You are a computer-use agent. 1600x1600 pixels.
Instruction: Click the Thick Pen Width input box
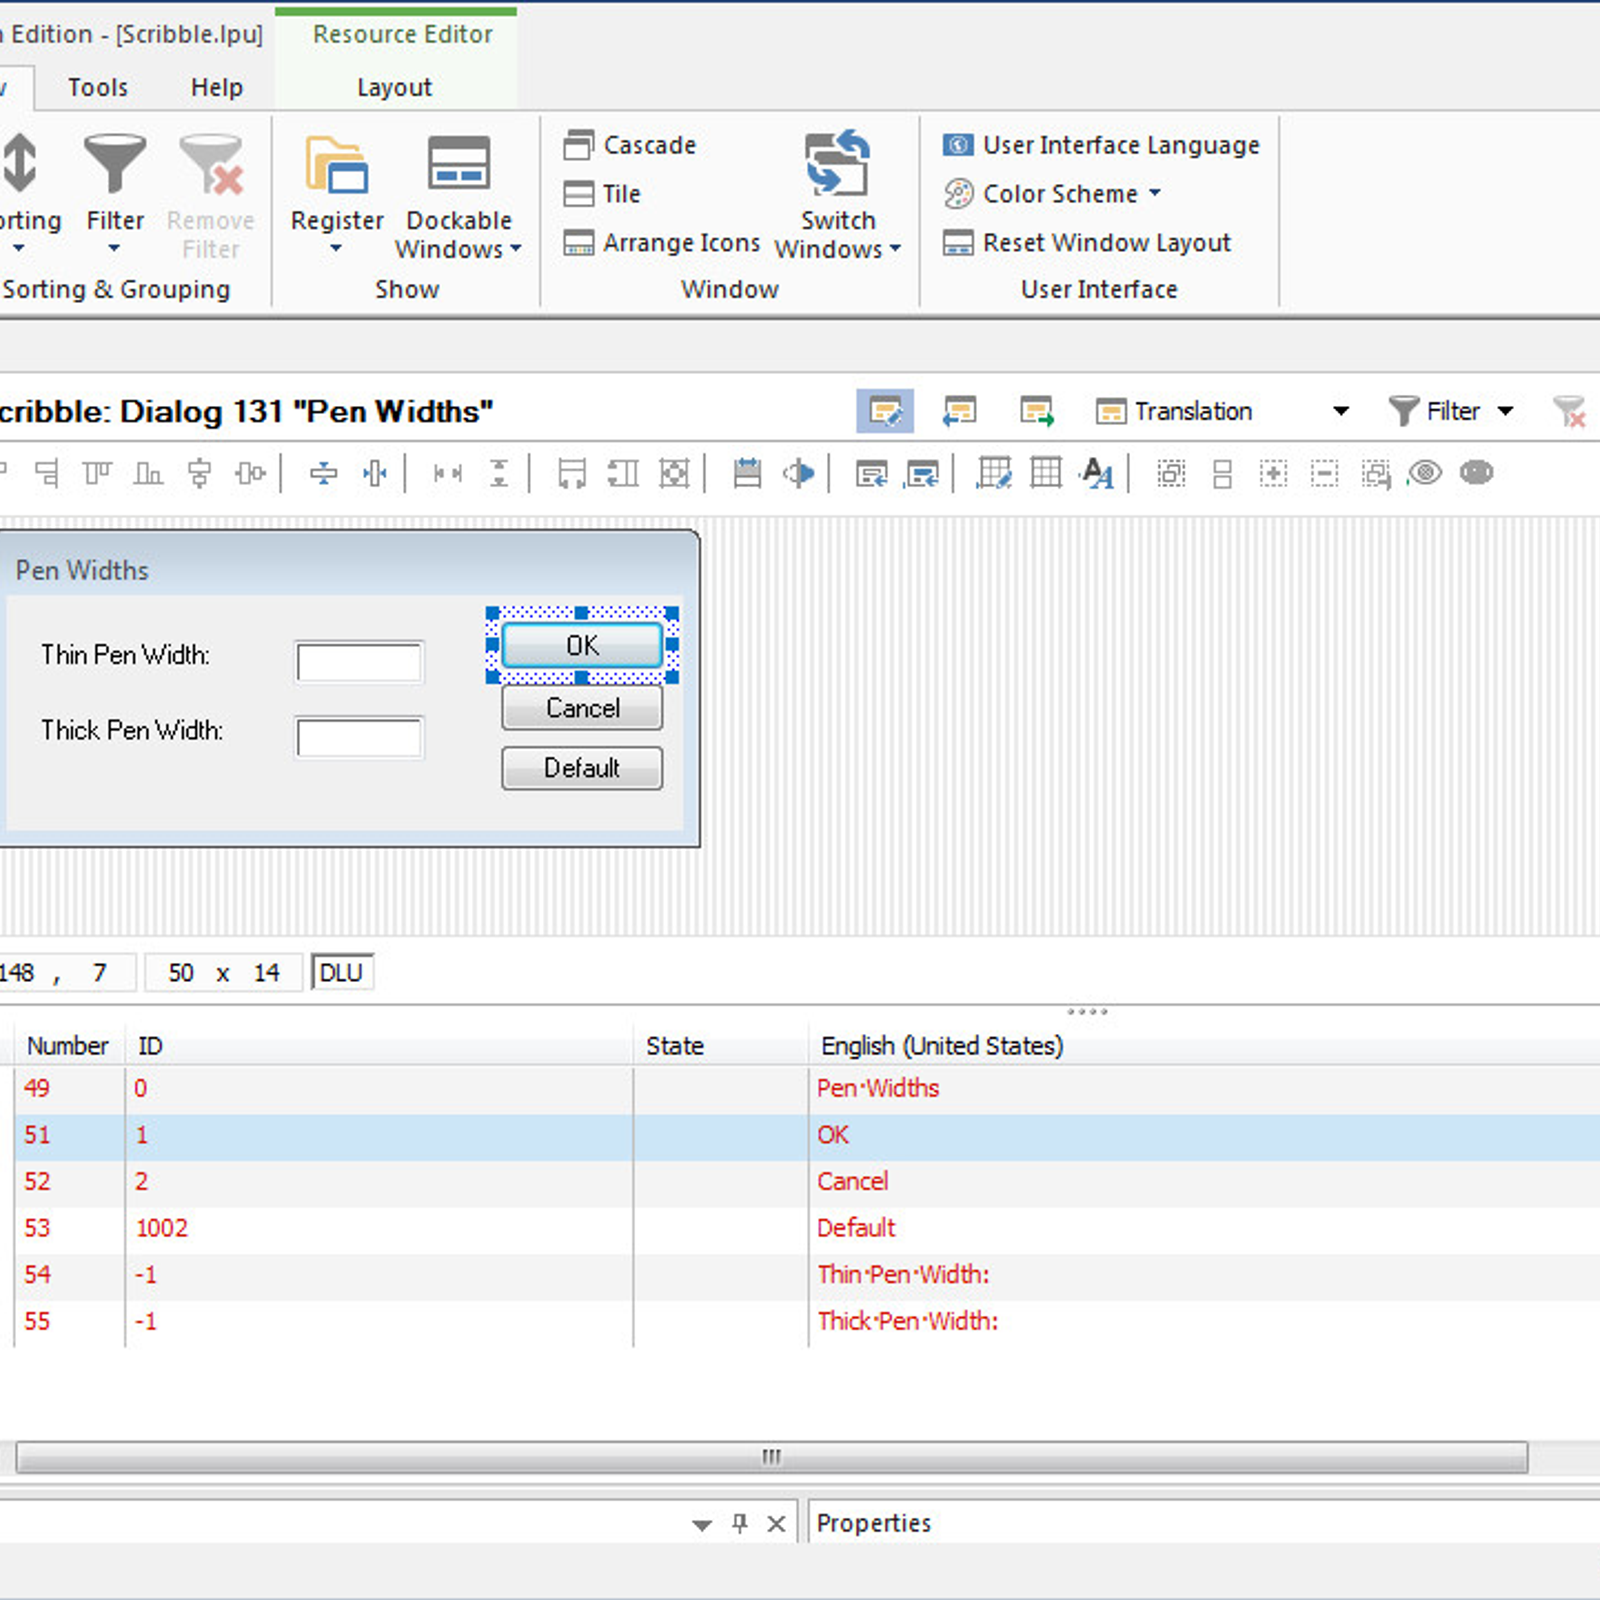359,738
